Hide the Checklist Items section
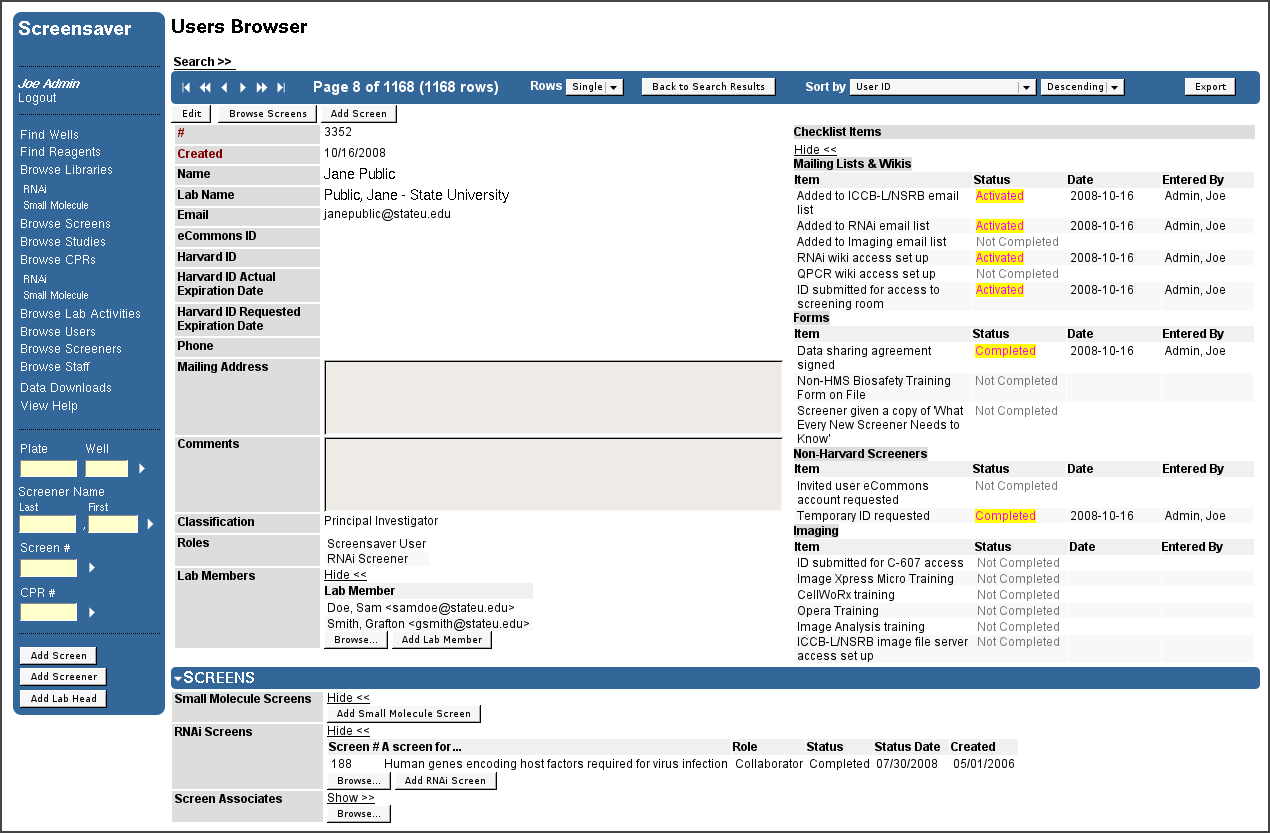This screenshot has height=833, width=1270. tap(815, 149)
